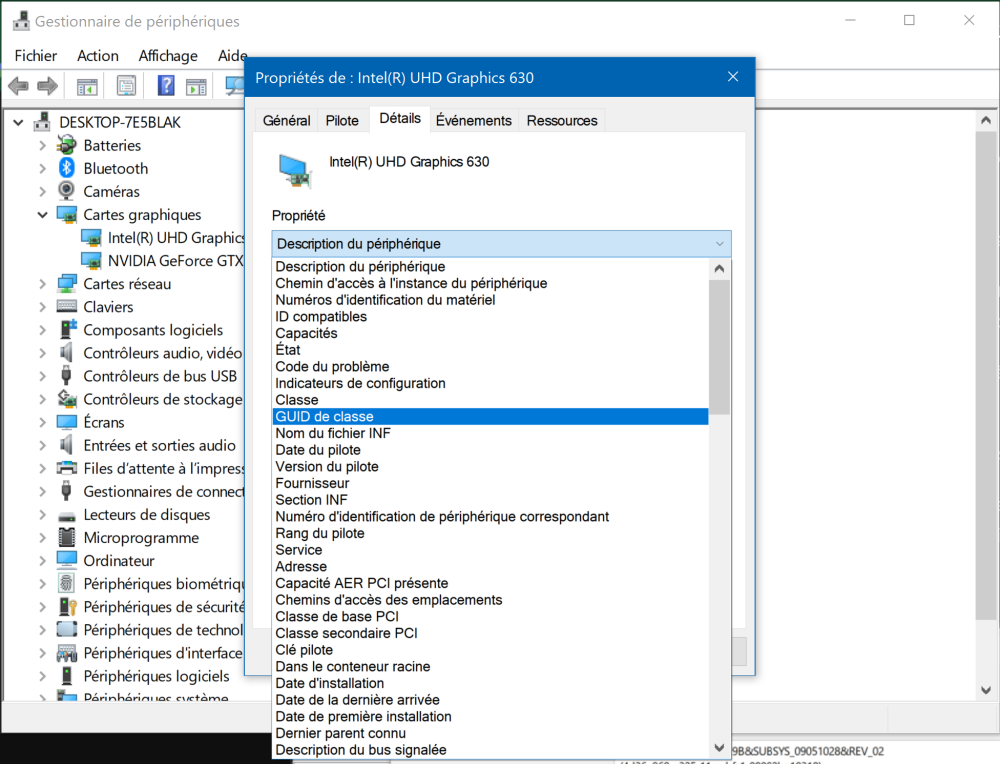Image resolution: width=1000 pixels, height=764 pixels.
Task: Collapse the Cartes graphiques node
Action: tap(42, 215)
